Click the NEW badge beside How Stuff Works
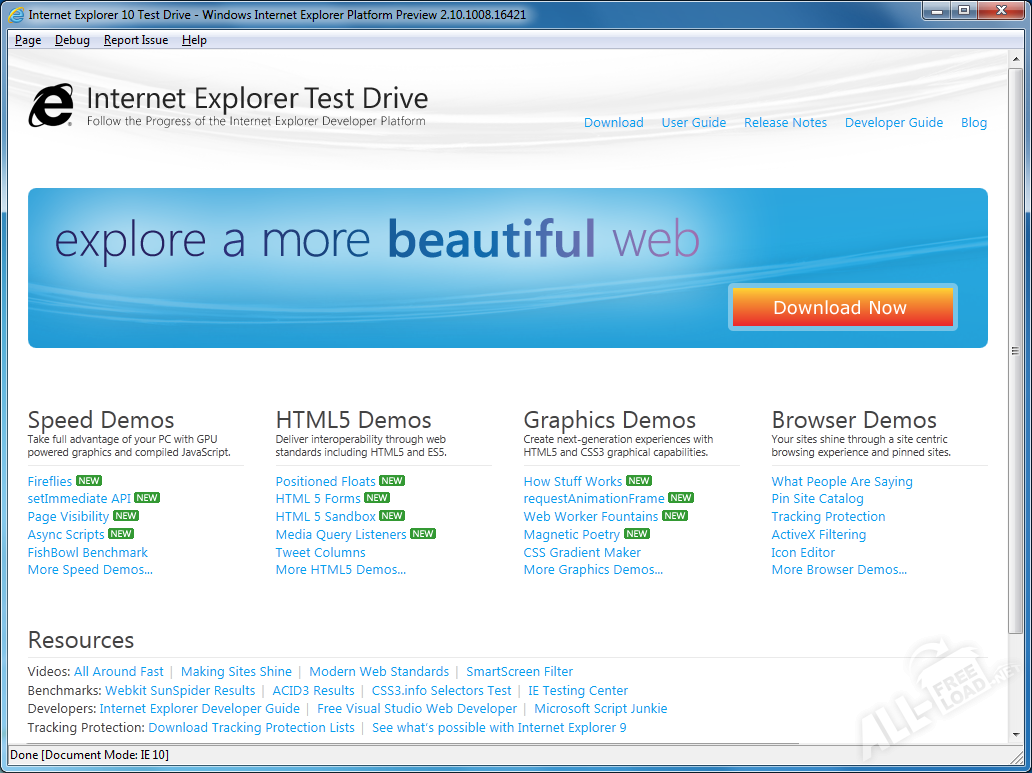The height and width of the screenshot is (773, 1032). tap(639, 481)
